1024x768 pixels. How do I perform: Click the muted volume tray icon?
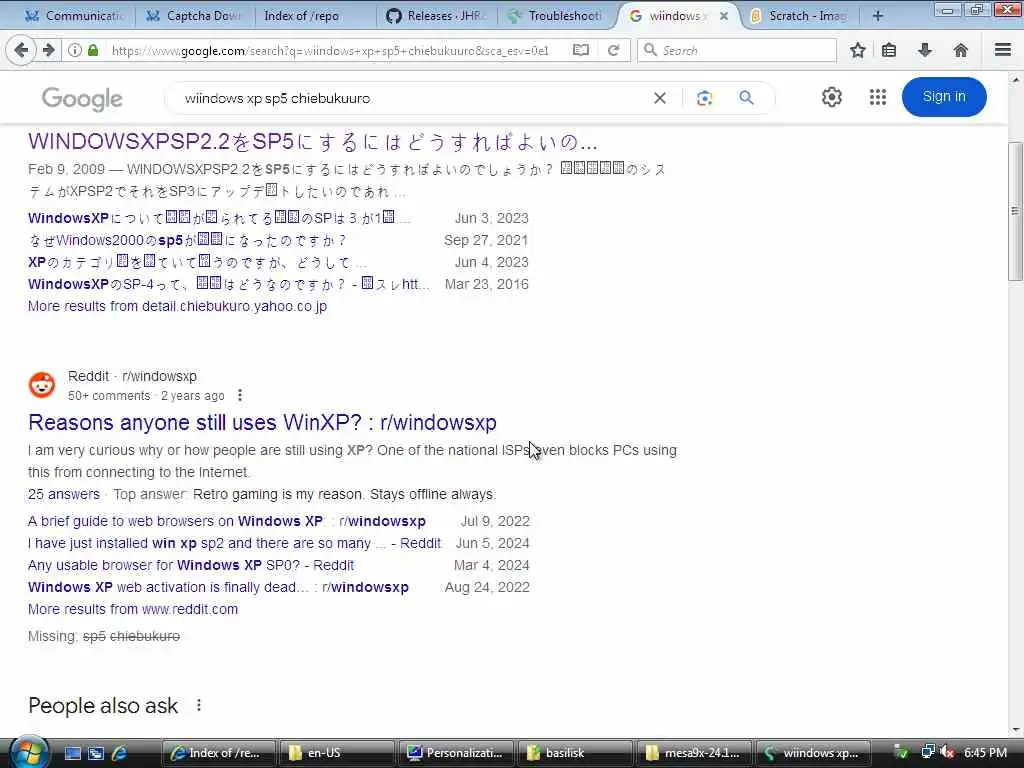(948, 752)
